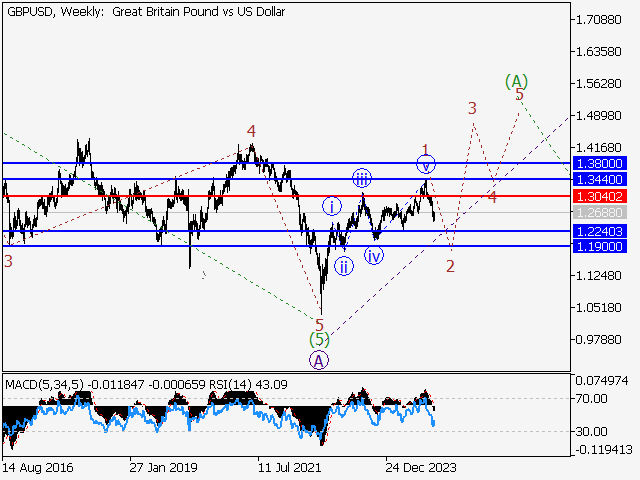Select the circled purple A wave label
This screenshot has height=480, width=640.
tap(318, 360)
